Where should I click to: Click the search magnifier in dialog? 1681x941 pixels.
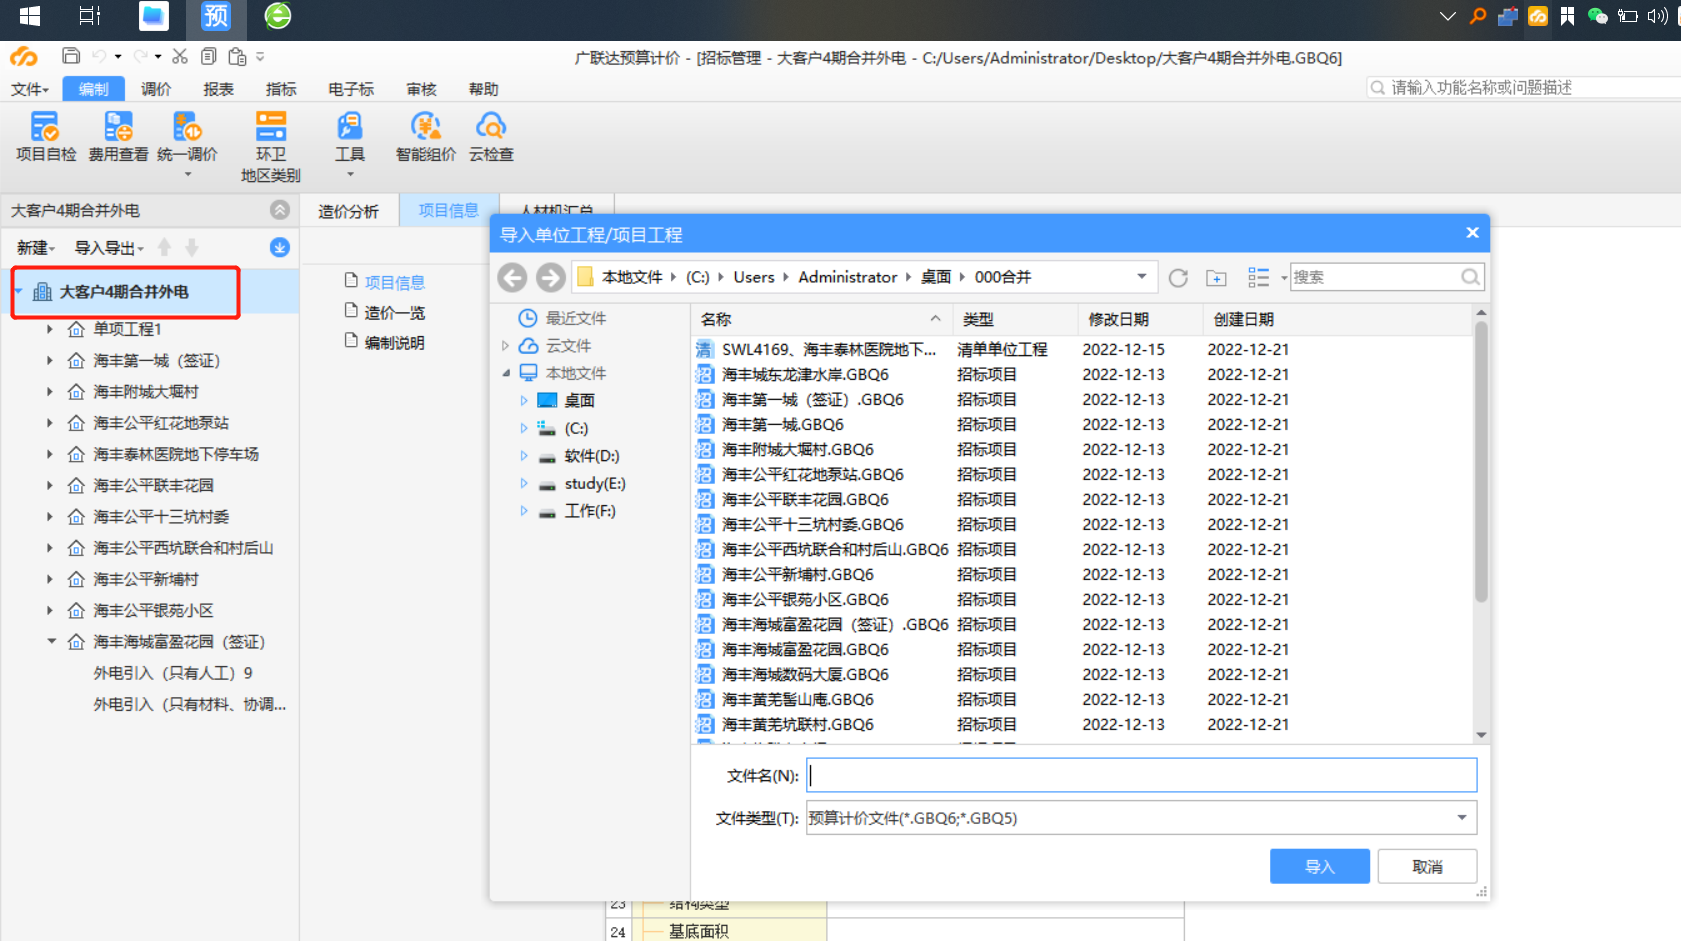(1470, 277)
